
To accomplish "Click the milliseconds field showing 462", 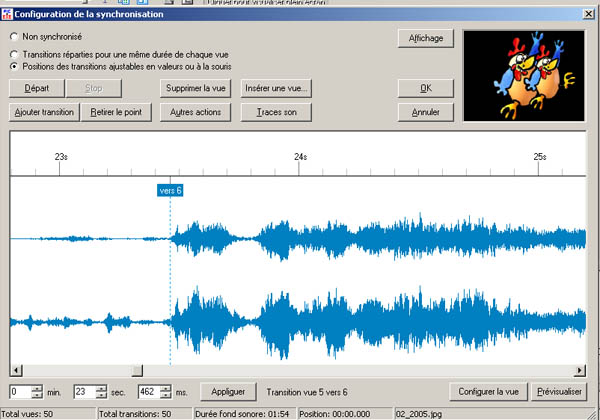I will click(149, 392).
